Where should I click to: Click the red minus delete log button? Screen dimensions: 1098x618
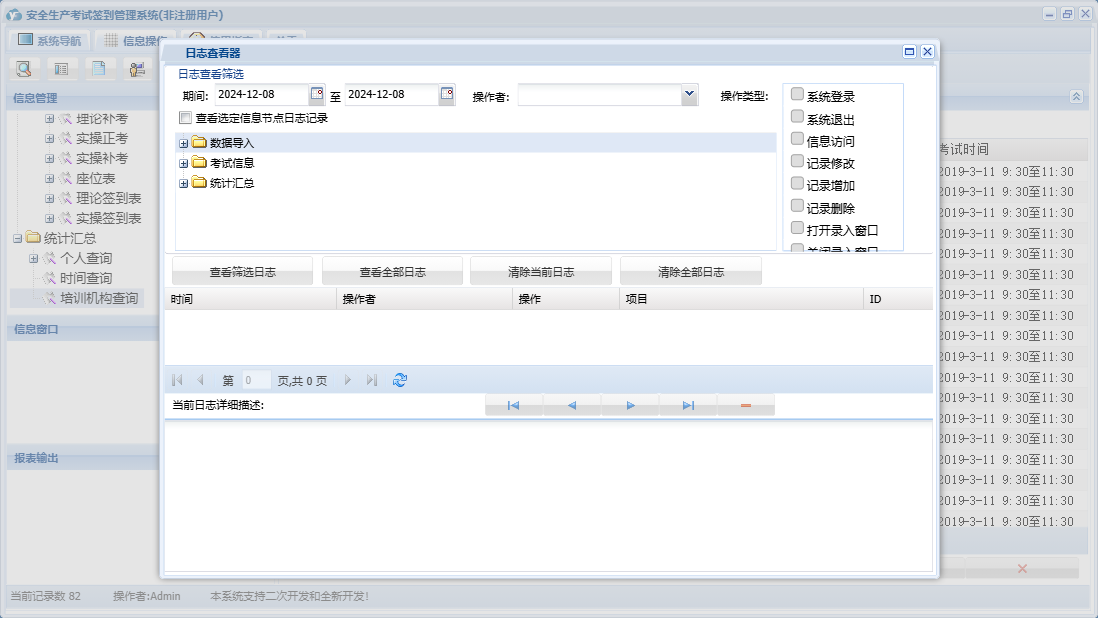[746, 405]
